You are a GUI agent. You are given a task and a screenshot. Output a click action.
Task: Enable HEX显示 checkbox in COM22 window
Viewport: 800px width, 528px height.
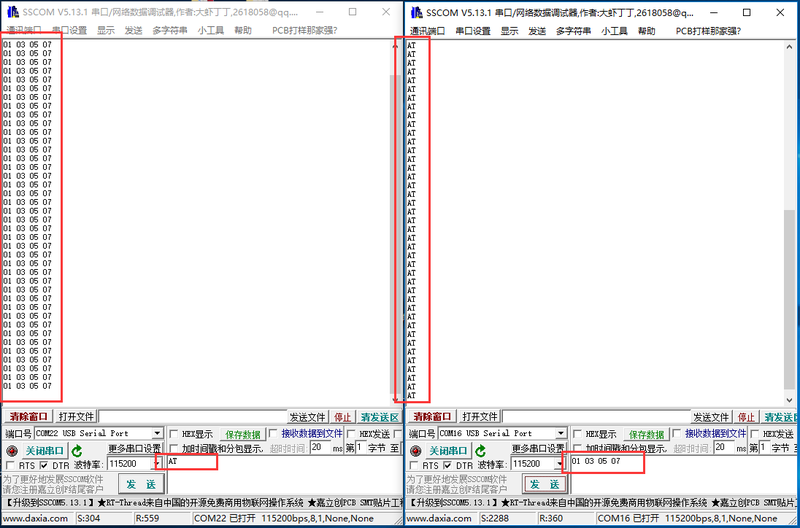click(x=173, y=434)
